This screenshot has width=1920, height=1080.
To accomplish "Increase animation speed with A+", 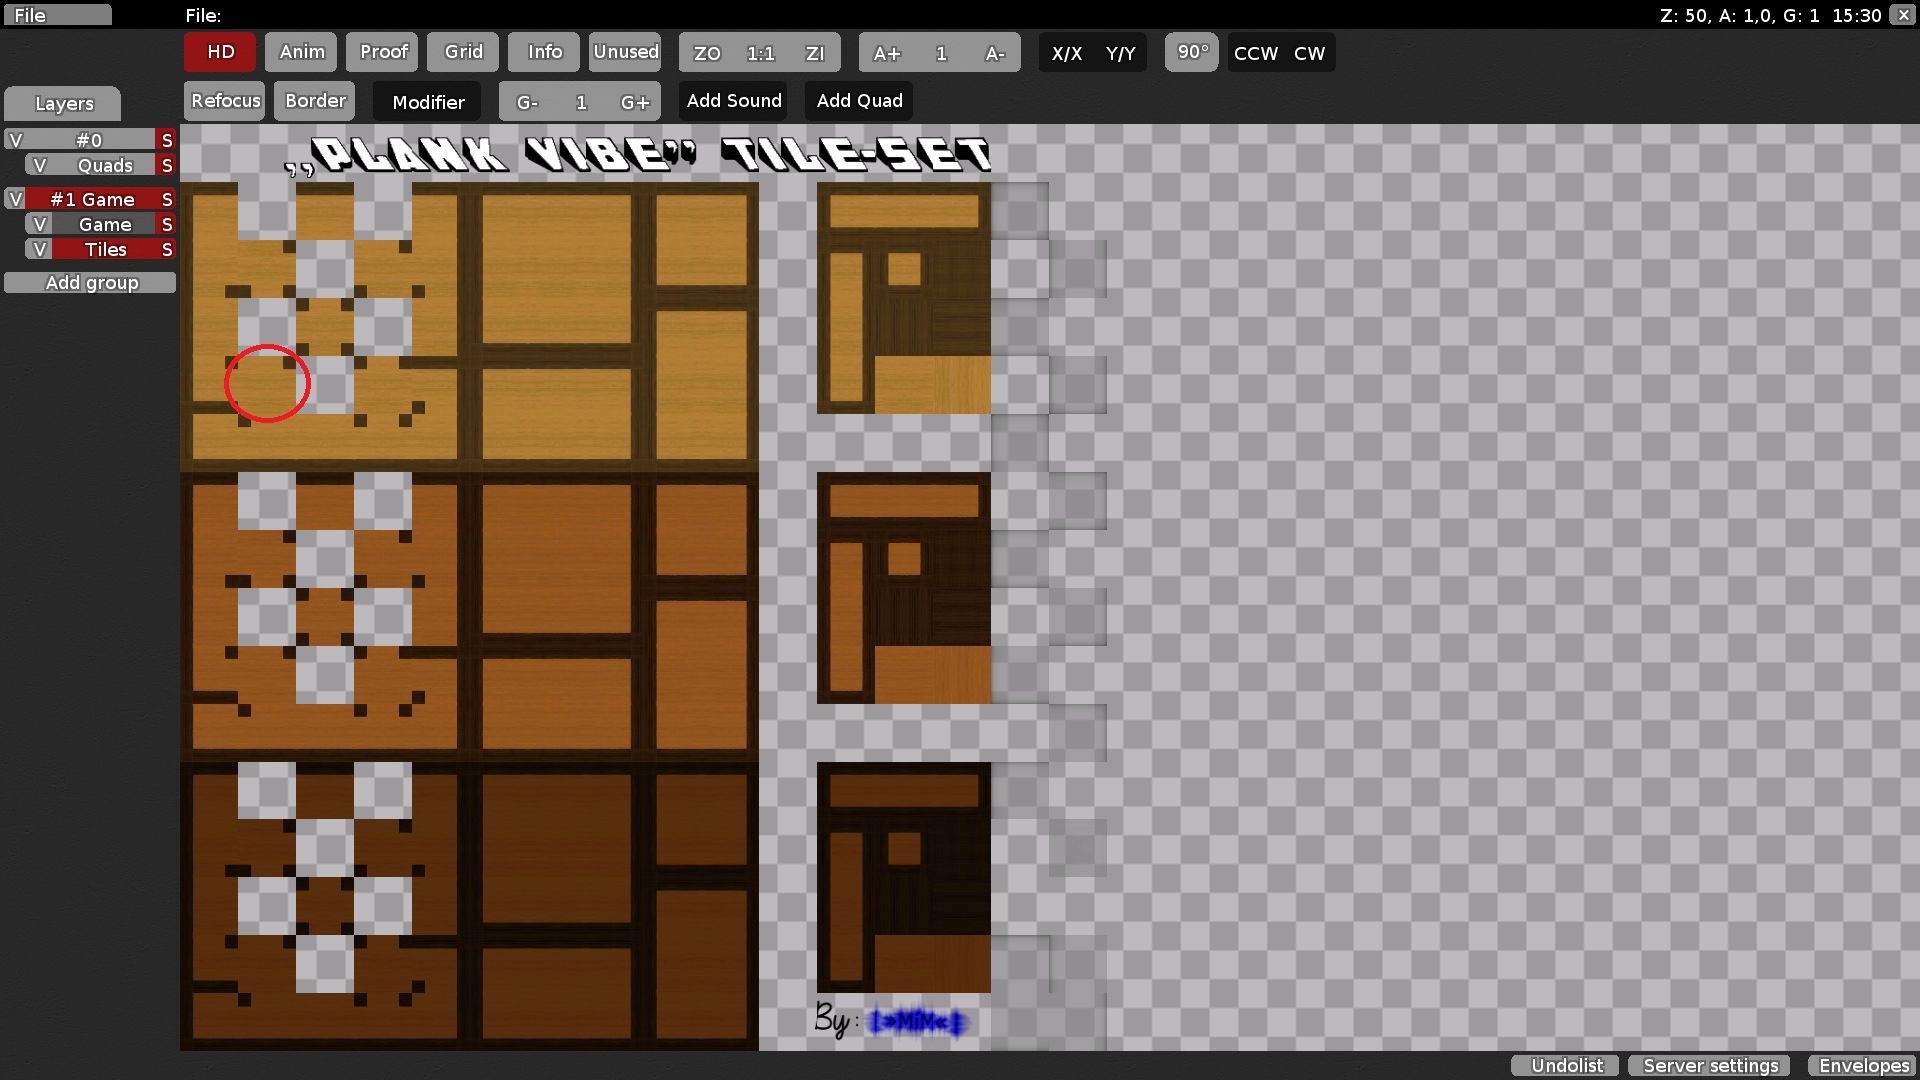I will 886,53.
